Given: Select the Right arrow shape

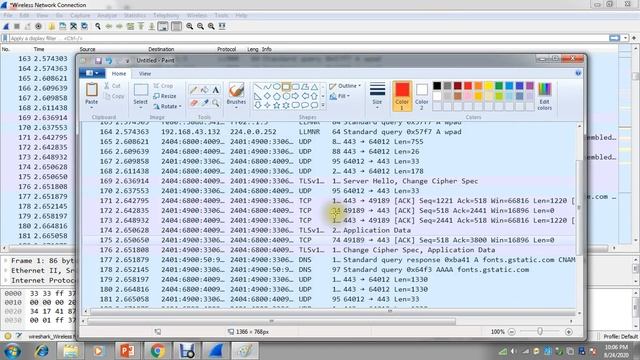Looking at the screenshot, I should coord(296,96).
